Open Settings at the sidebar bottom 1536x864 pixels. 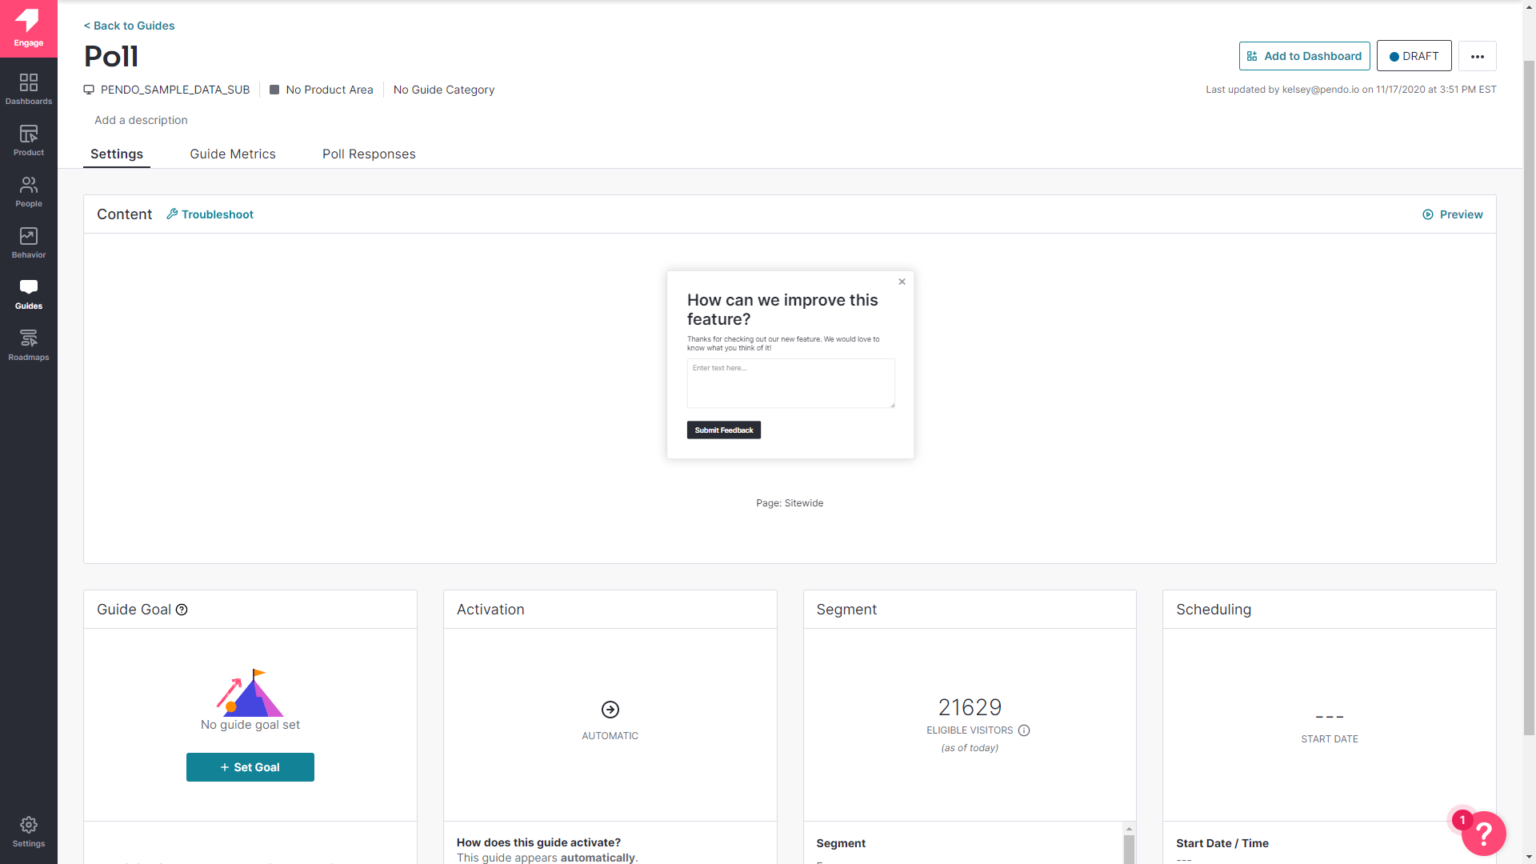pos(28,829)
